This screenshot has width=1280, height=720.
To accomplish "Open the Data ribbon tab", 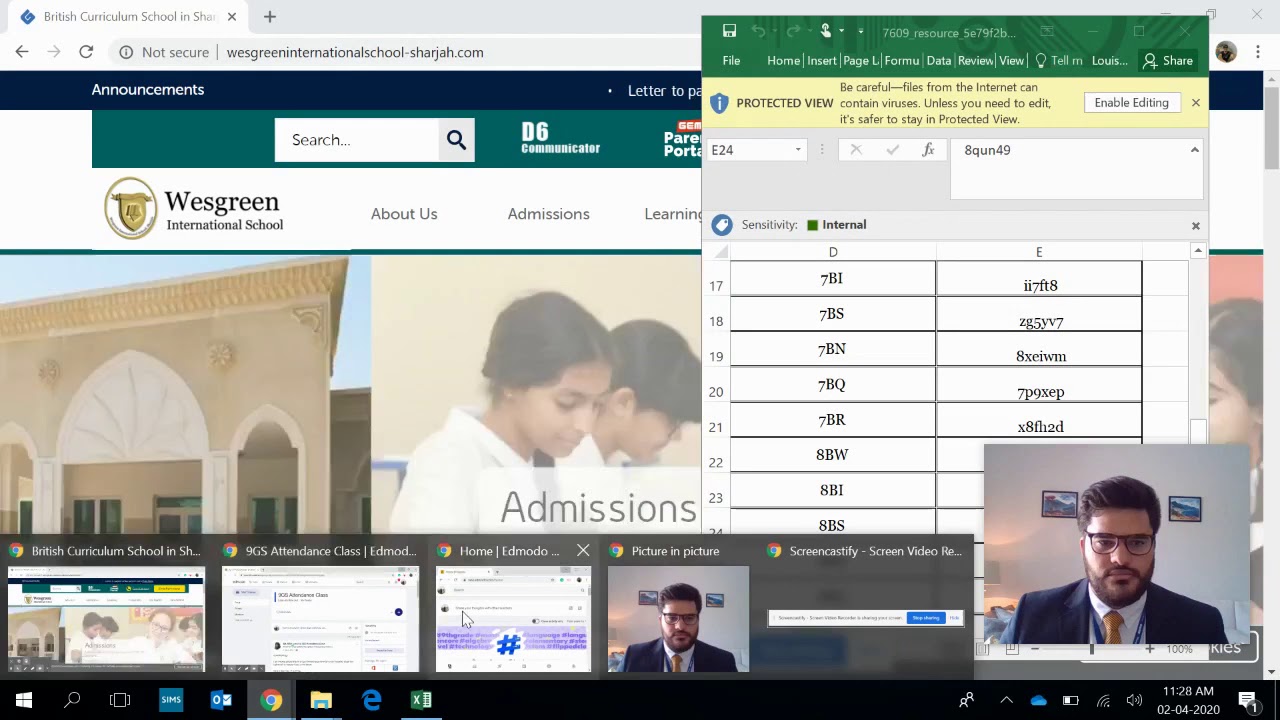I will (939, 61).
